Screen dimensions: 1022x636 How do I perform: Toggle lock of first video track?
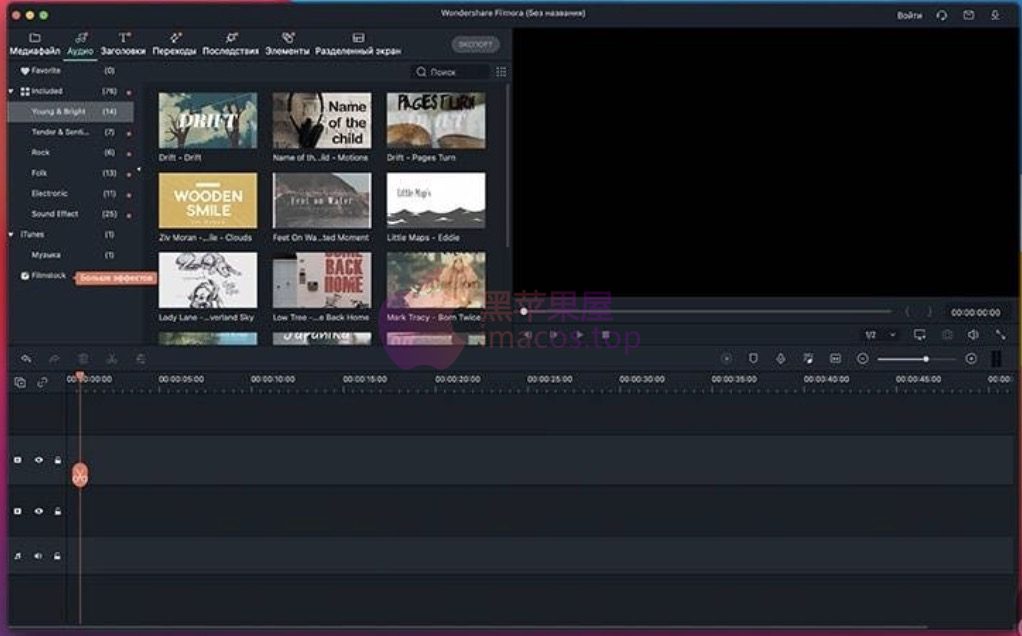pos(58,460)
